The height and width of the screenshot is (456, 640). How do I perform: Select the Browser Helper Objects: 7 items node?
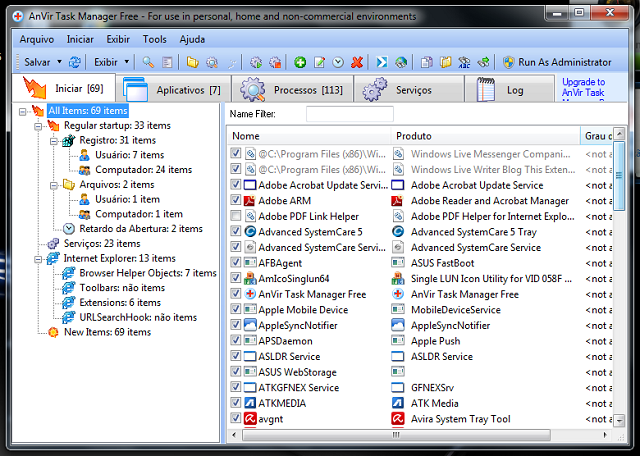point(148,273)
